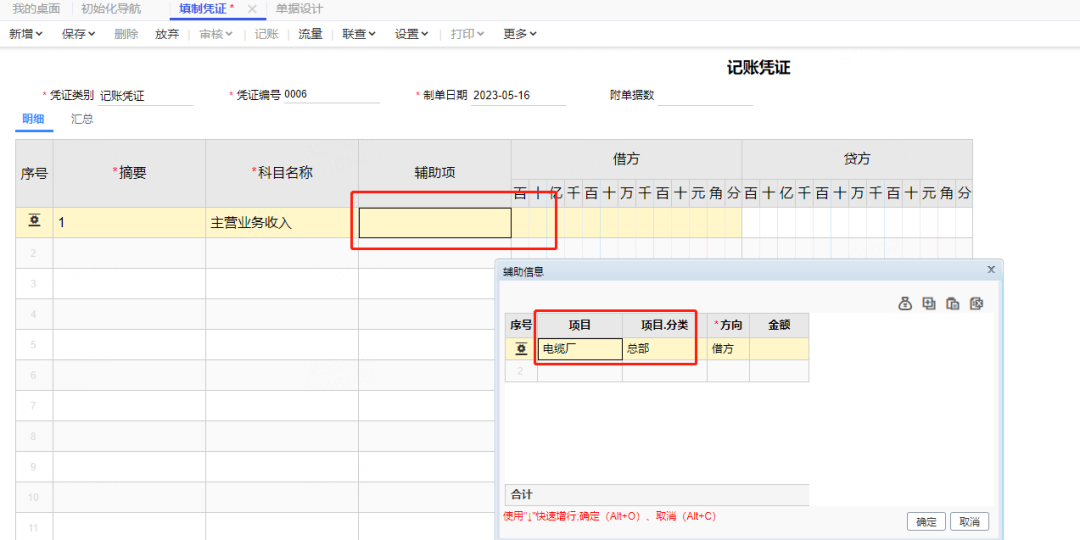The image size is (1080, 540).
Task: Expand the 更多 menu
Action: click(x=519, y=34)
